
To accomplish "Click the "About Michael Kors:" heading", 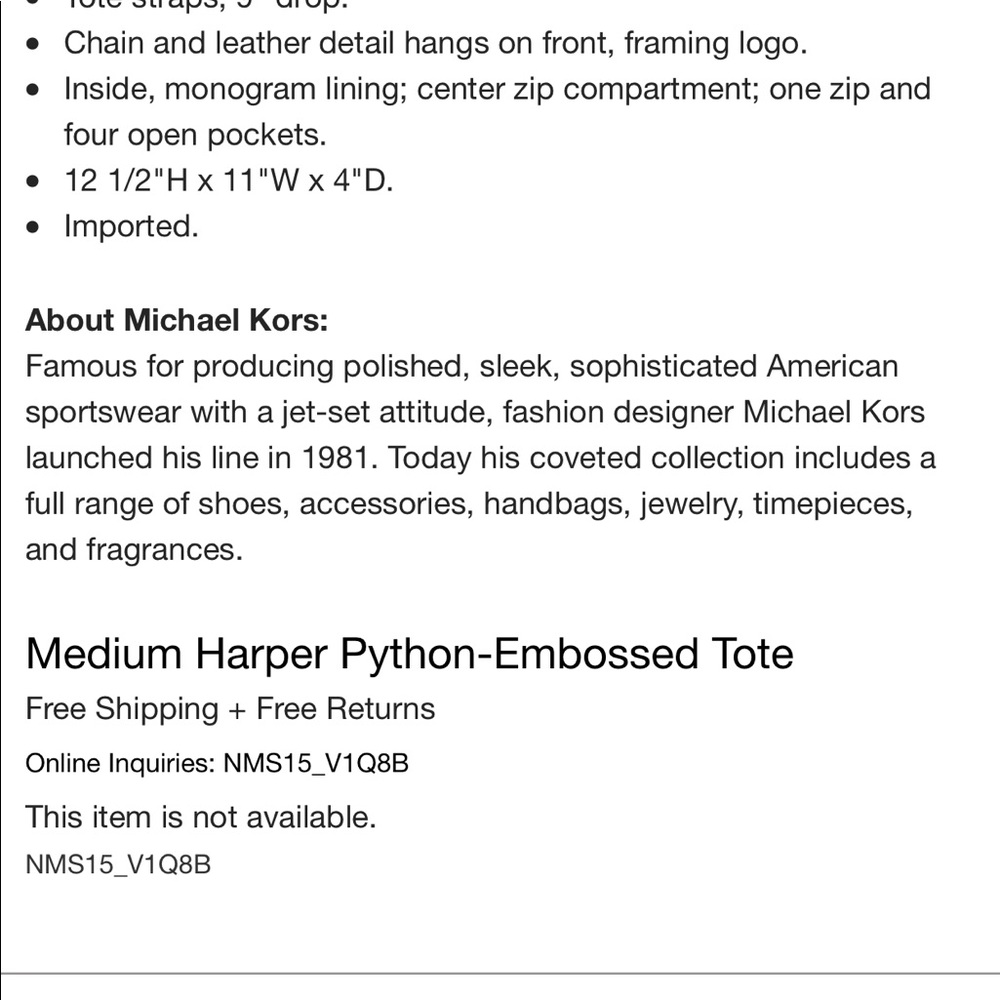I will 177,320.
